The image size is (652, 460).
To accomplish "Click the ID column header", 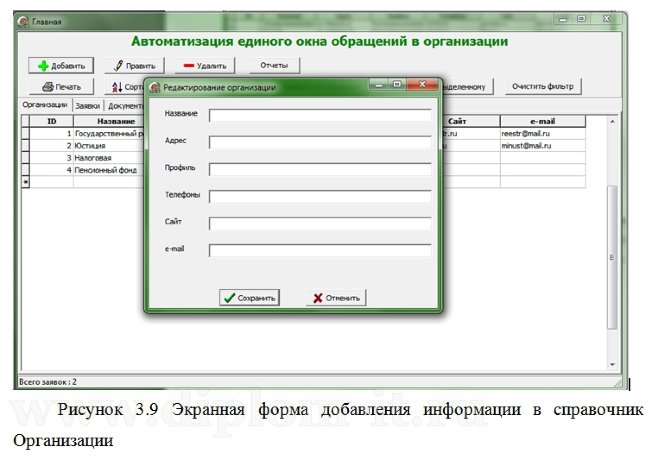I will (52, 121).
